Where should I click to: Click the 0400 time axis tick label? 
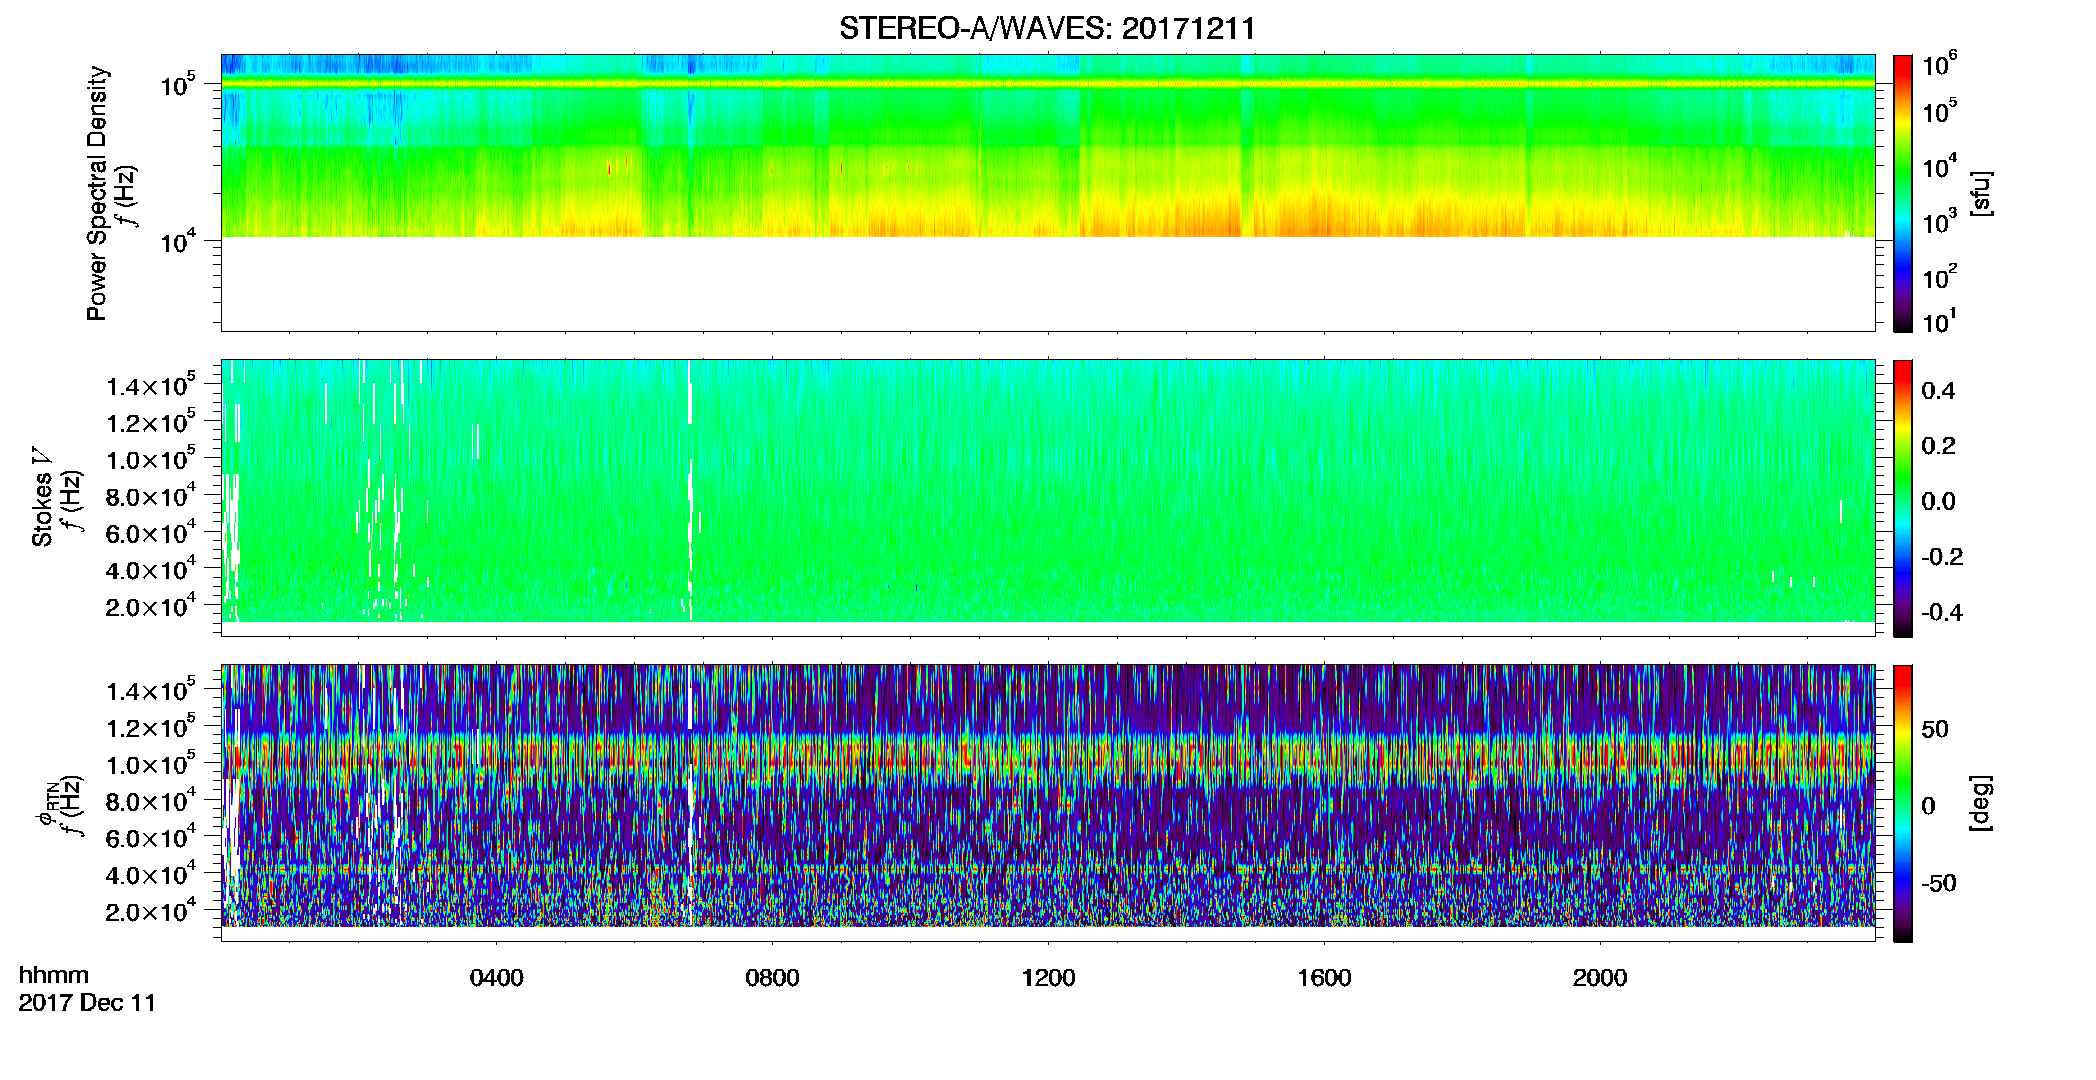(x=497, y=978)
